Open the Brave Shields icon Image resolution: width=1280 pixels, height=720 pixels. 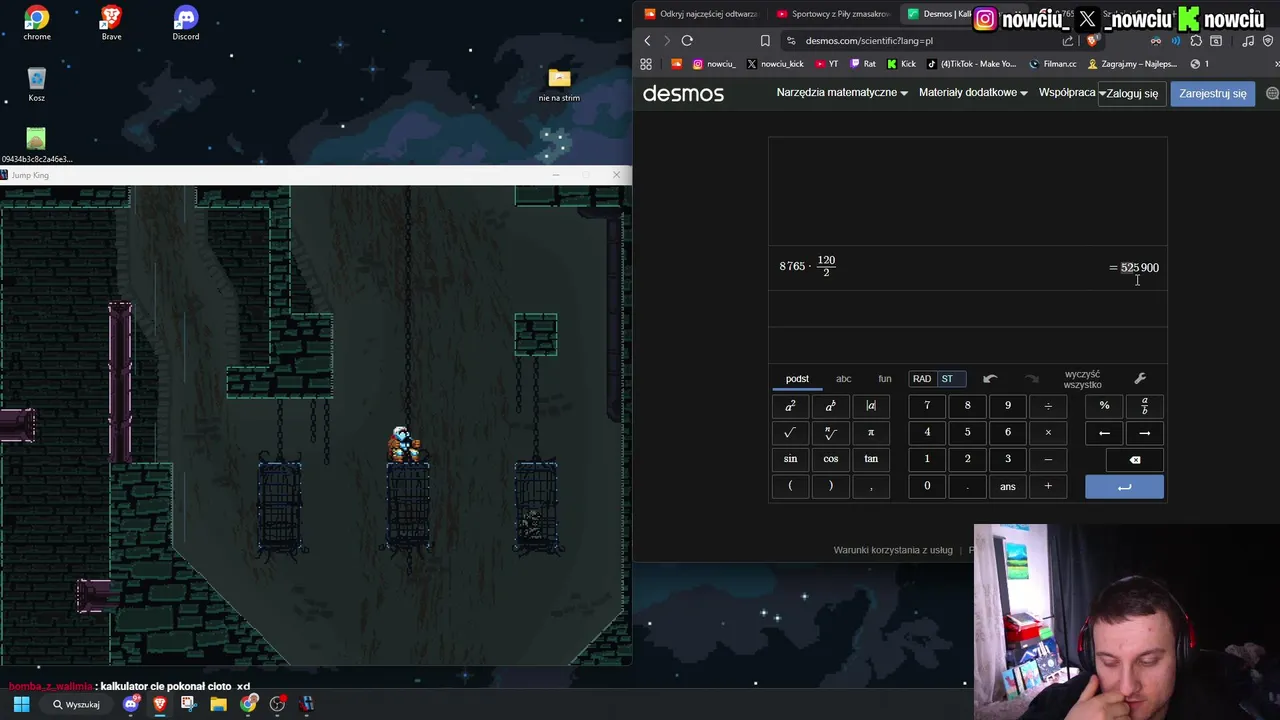point(1092,41)
